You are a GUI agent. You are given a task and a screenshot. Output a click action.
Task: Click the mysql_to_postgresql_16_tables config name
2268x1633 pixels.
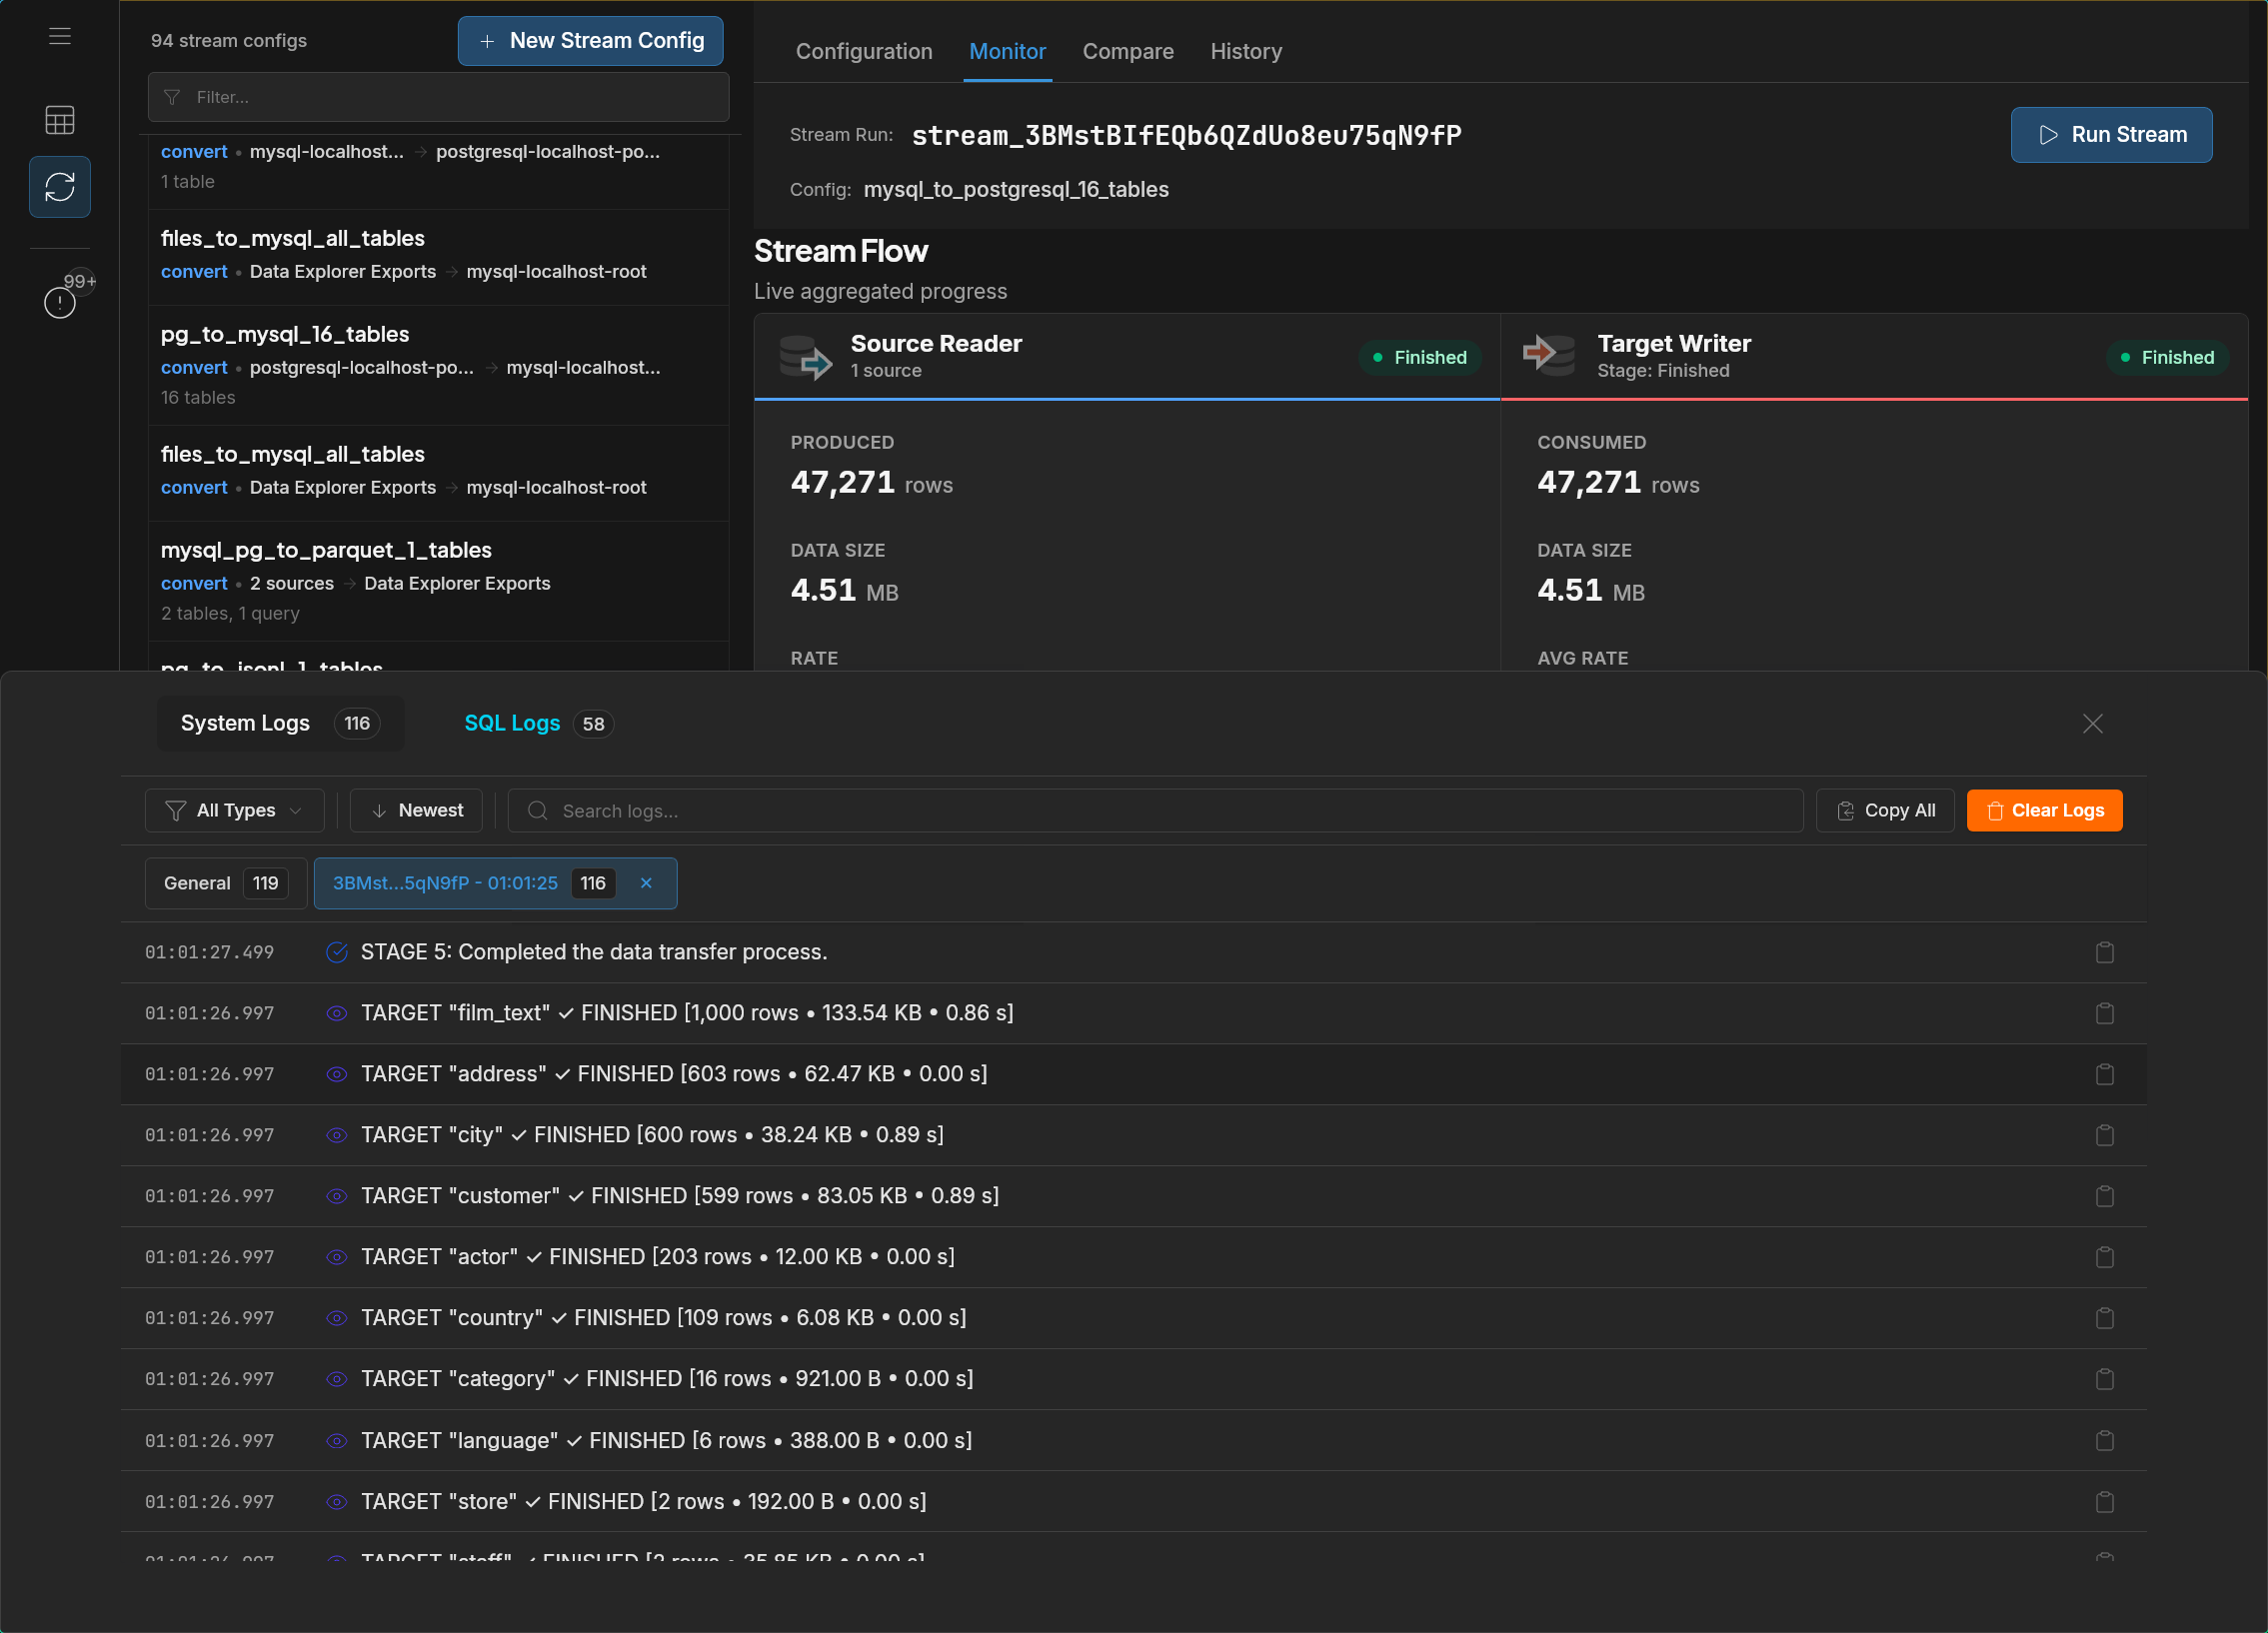(x=1015, y=189)
